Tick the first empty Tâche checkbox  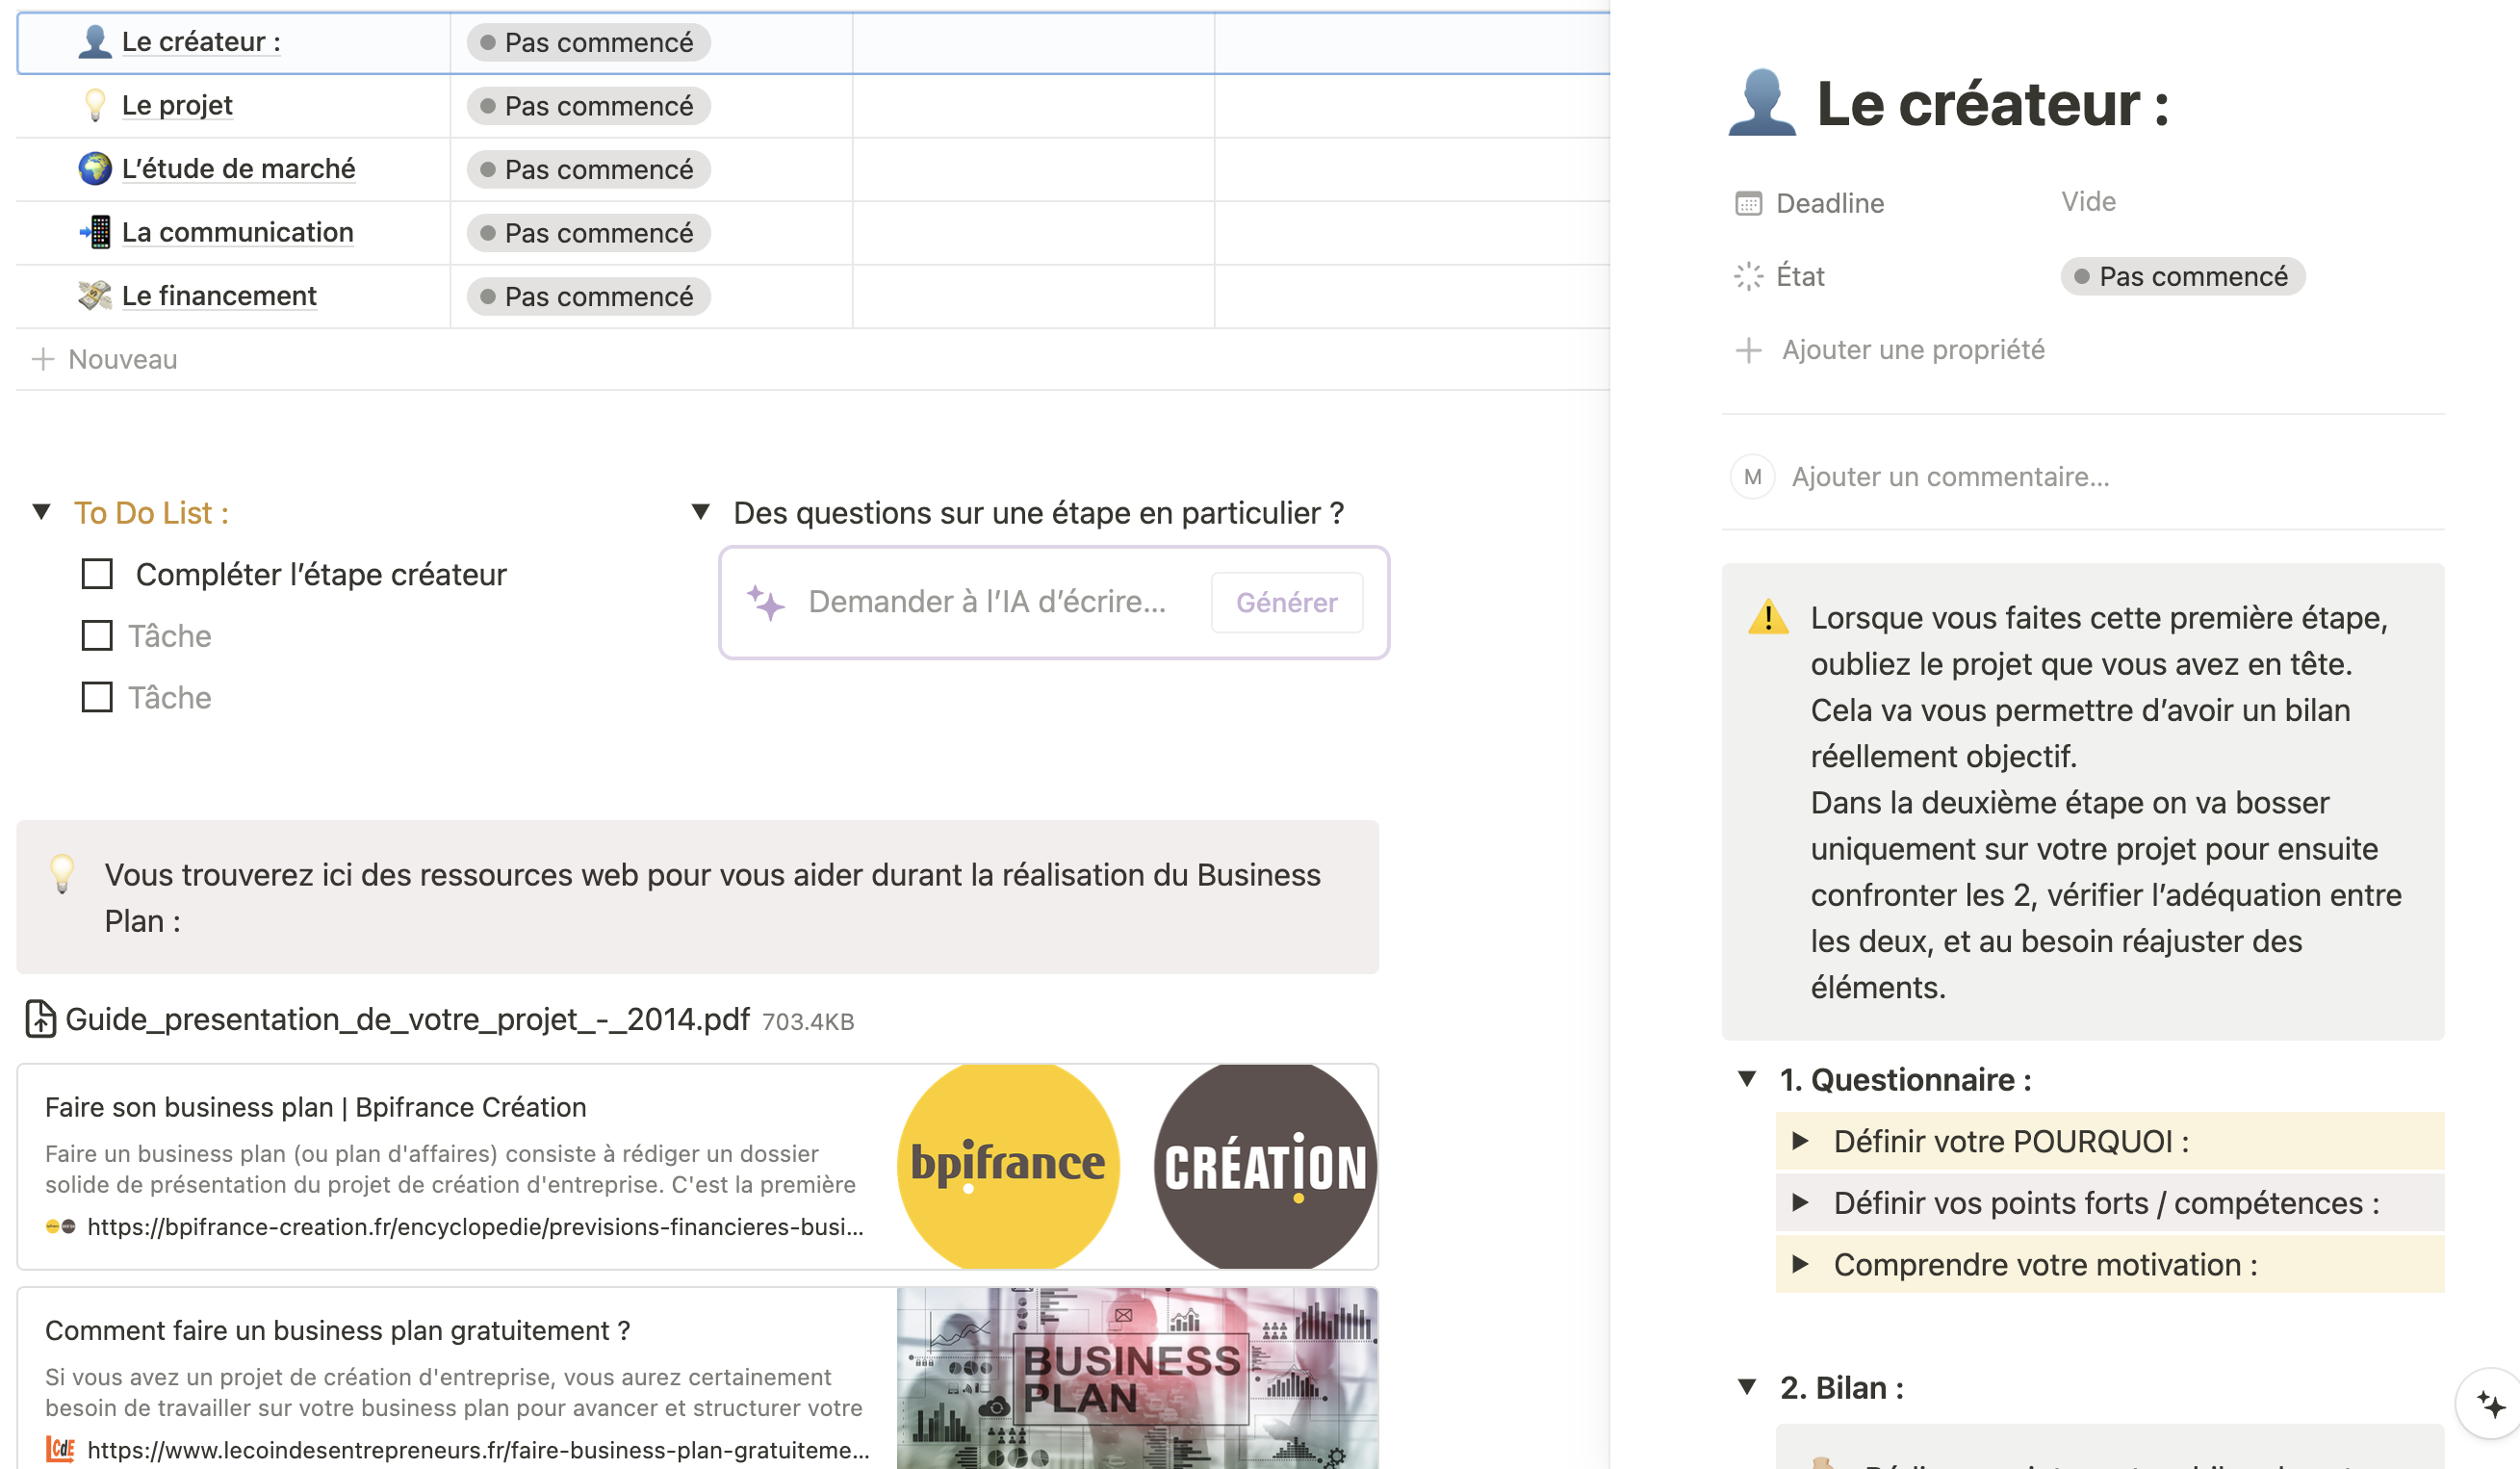click(x=97, y=636)
